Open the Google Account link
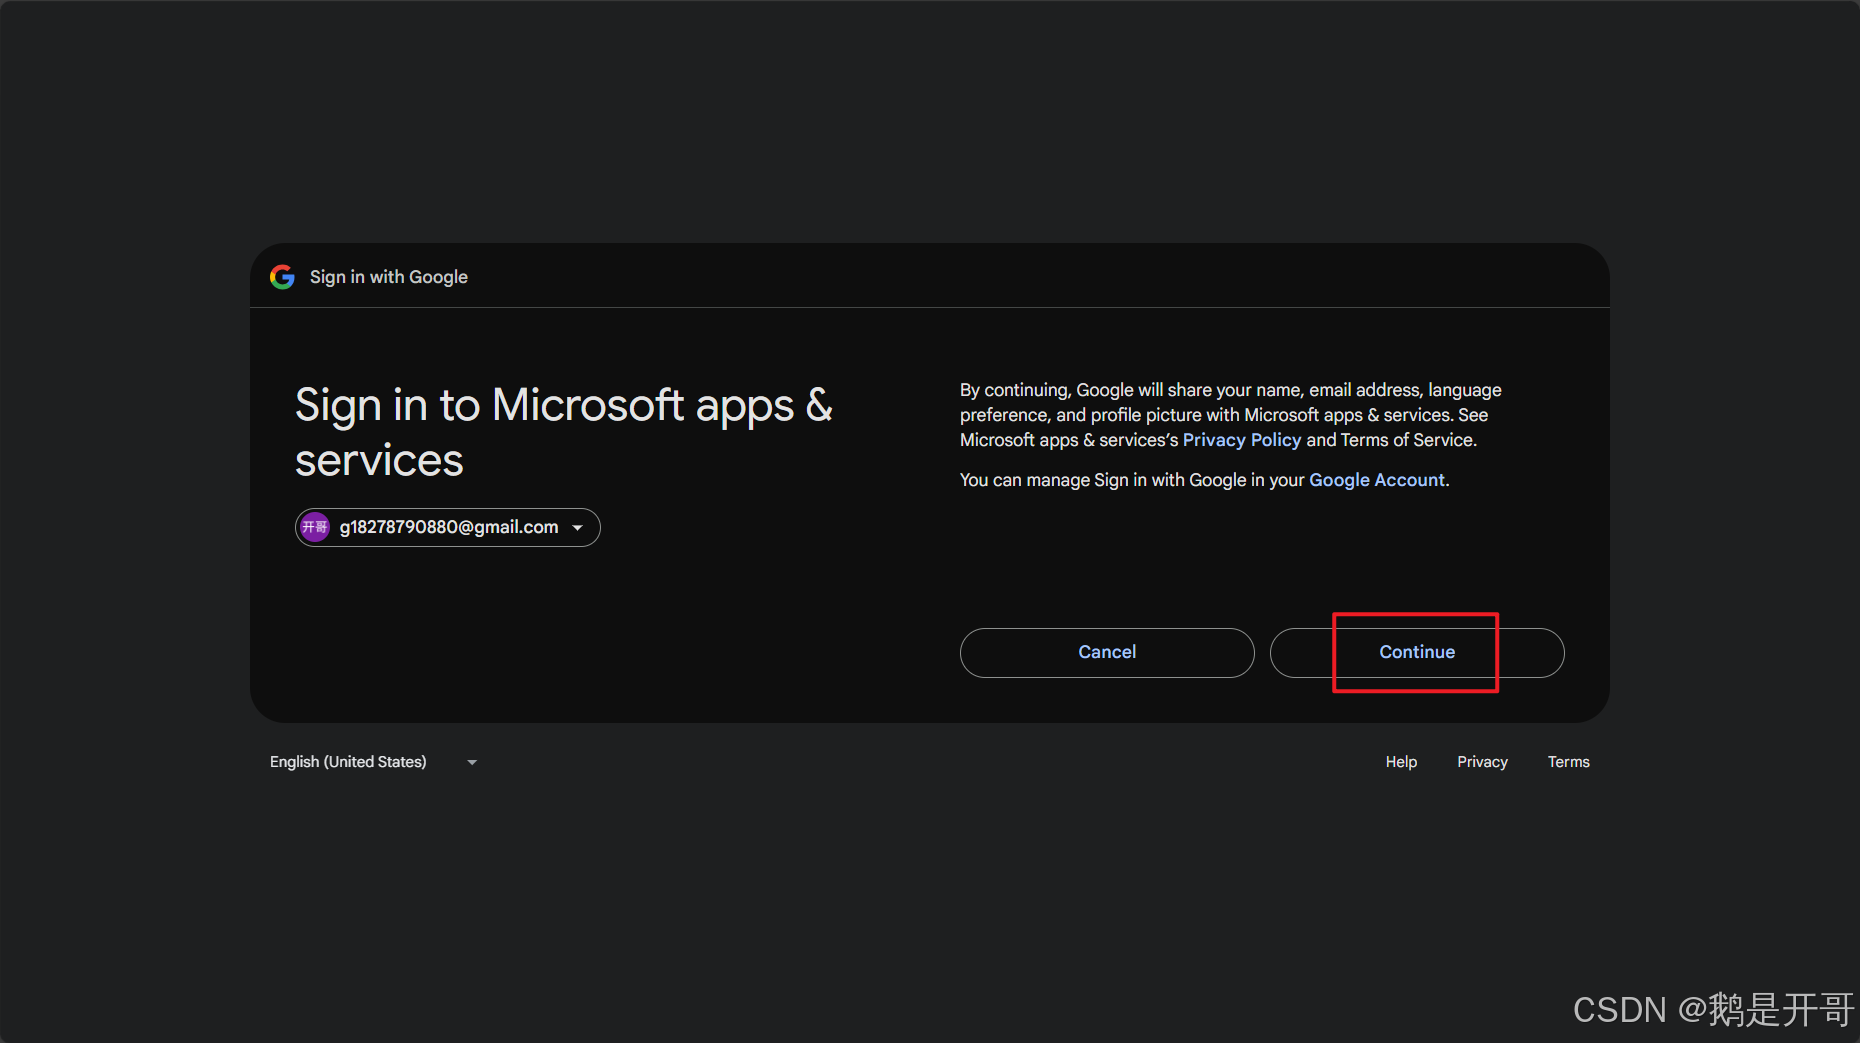Screen dimensions: 1860x1043 point(1377,480)
